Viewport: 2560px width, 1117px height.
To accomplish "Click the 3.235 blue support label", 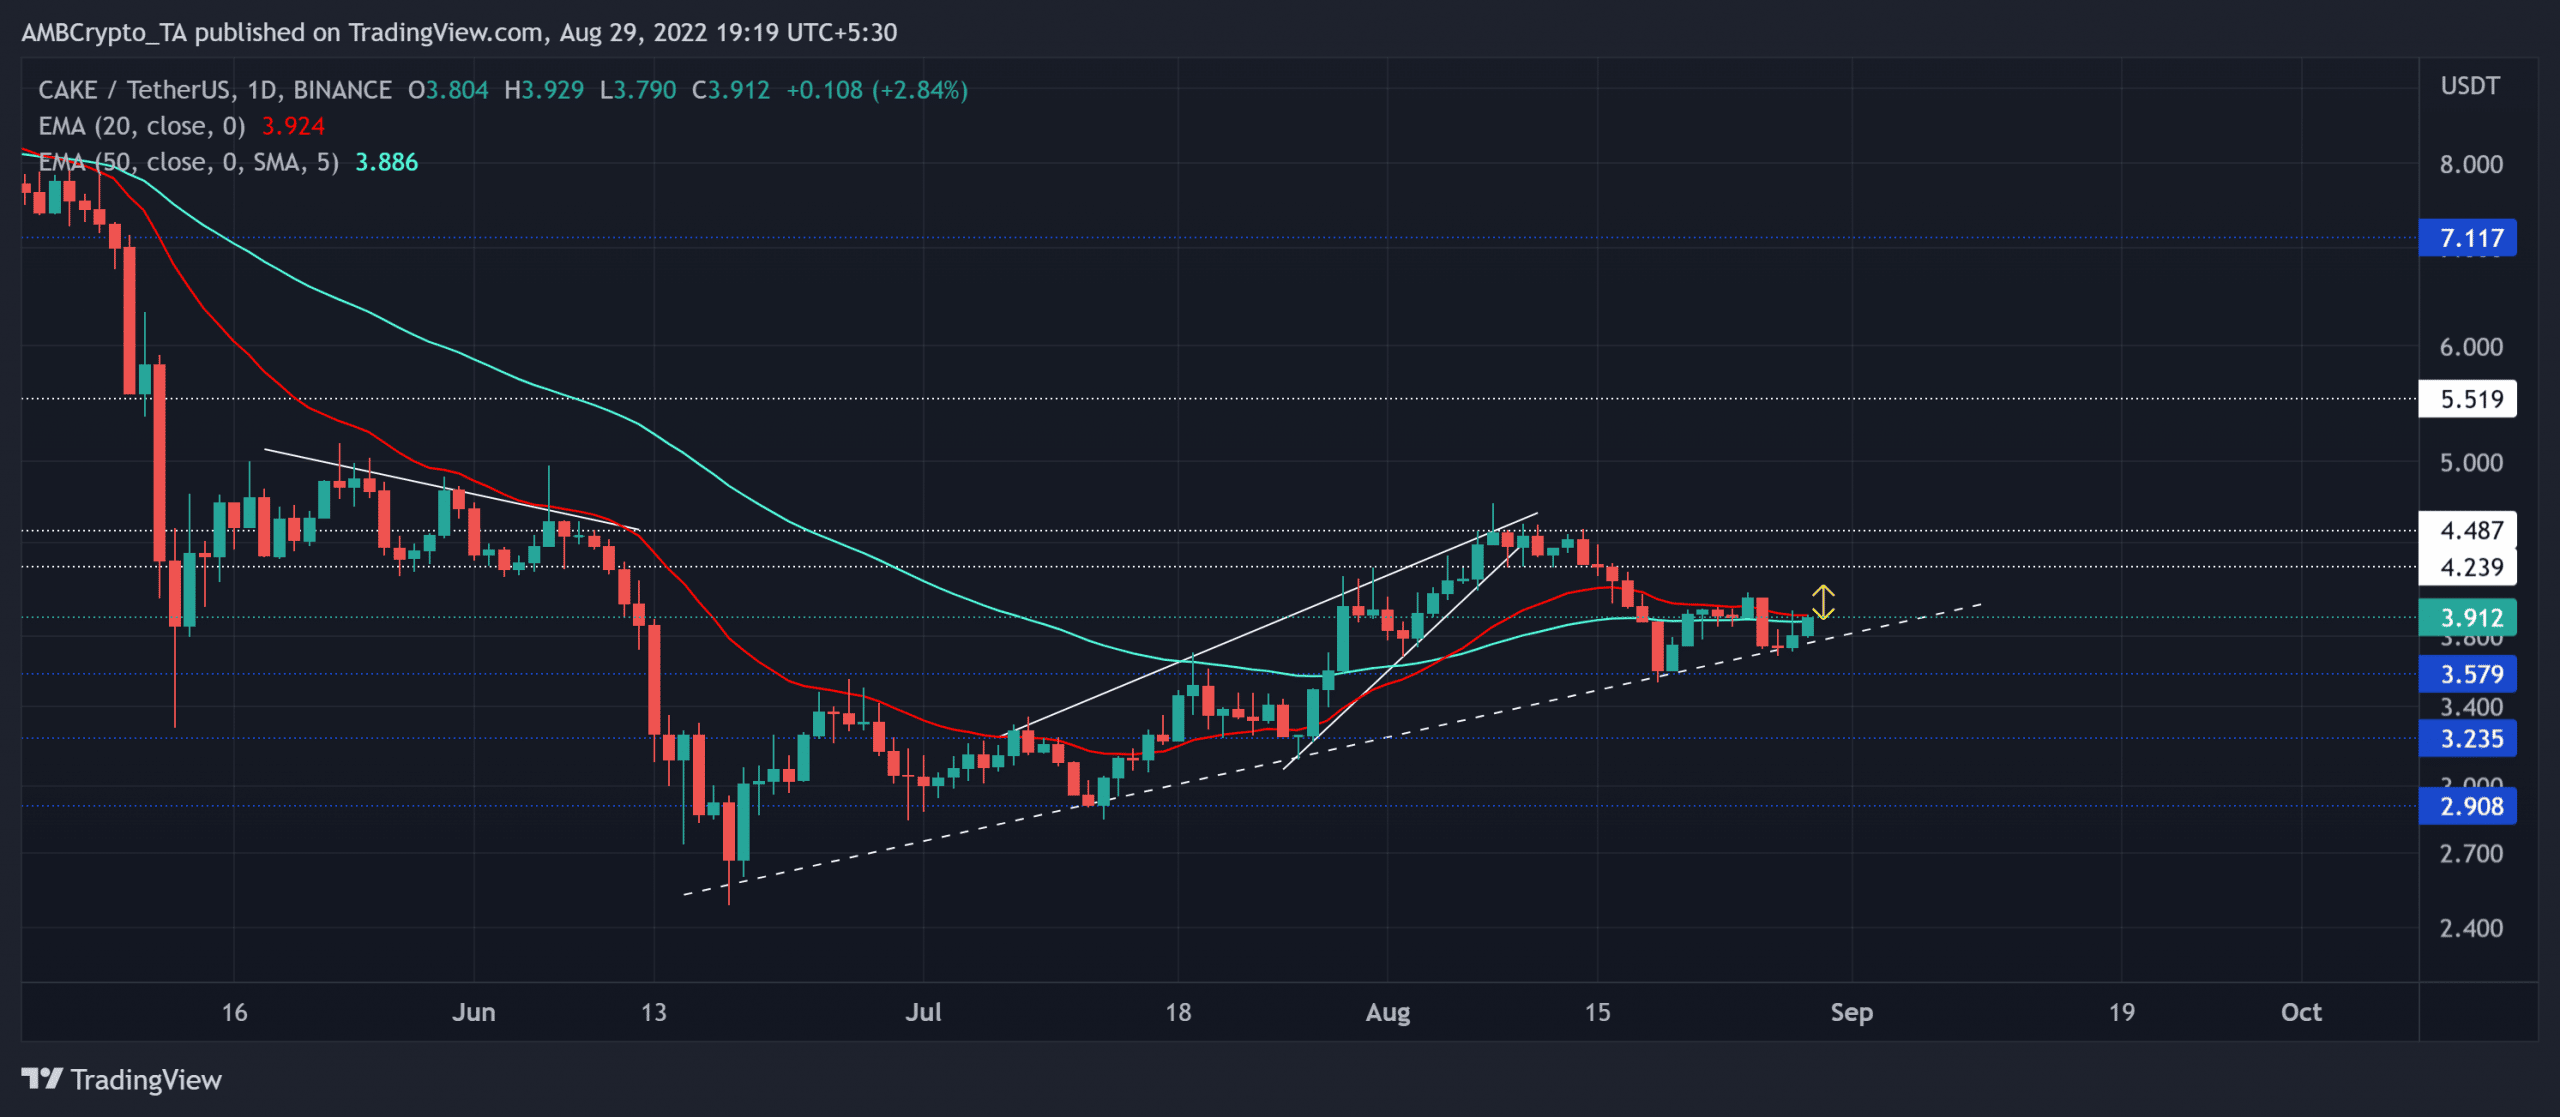I will [x=2467, y=739].
